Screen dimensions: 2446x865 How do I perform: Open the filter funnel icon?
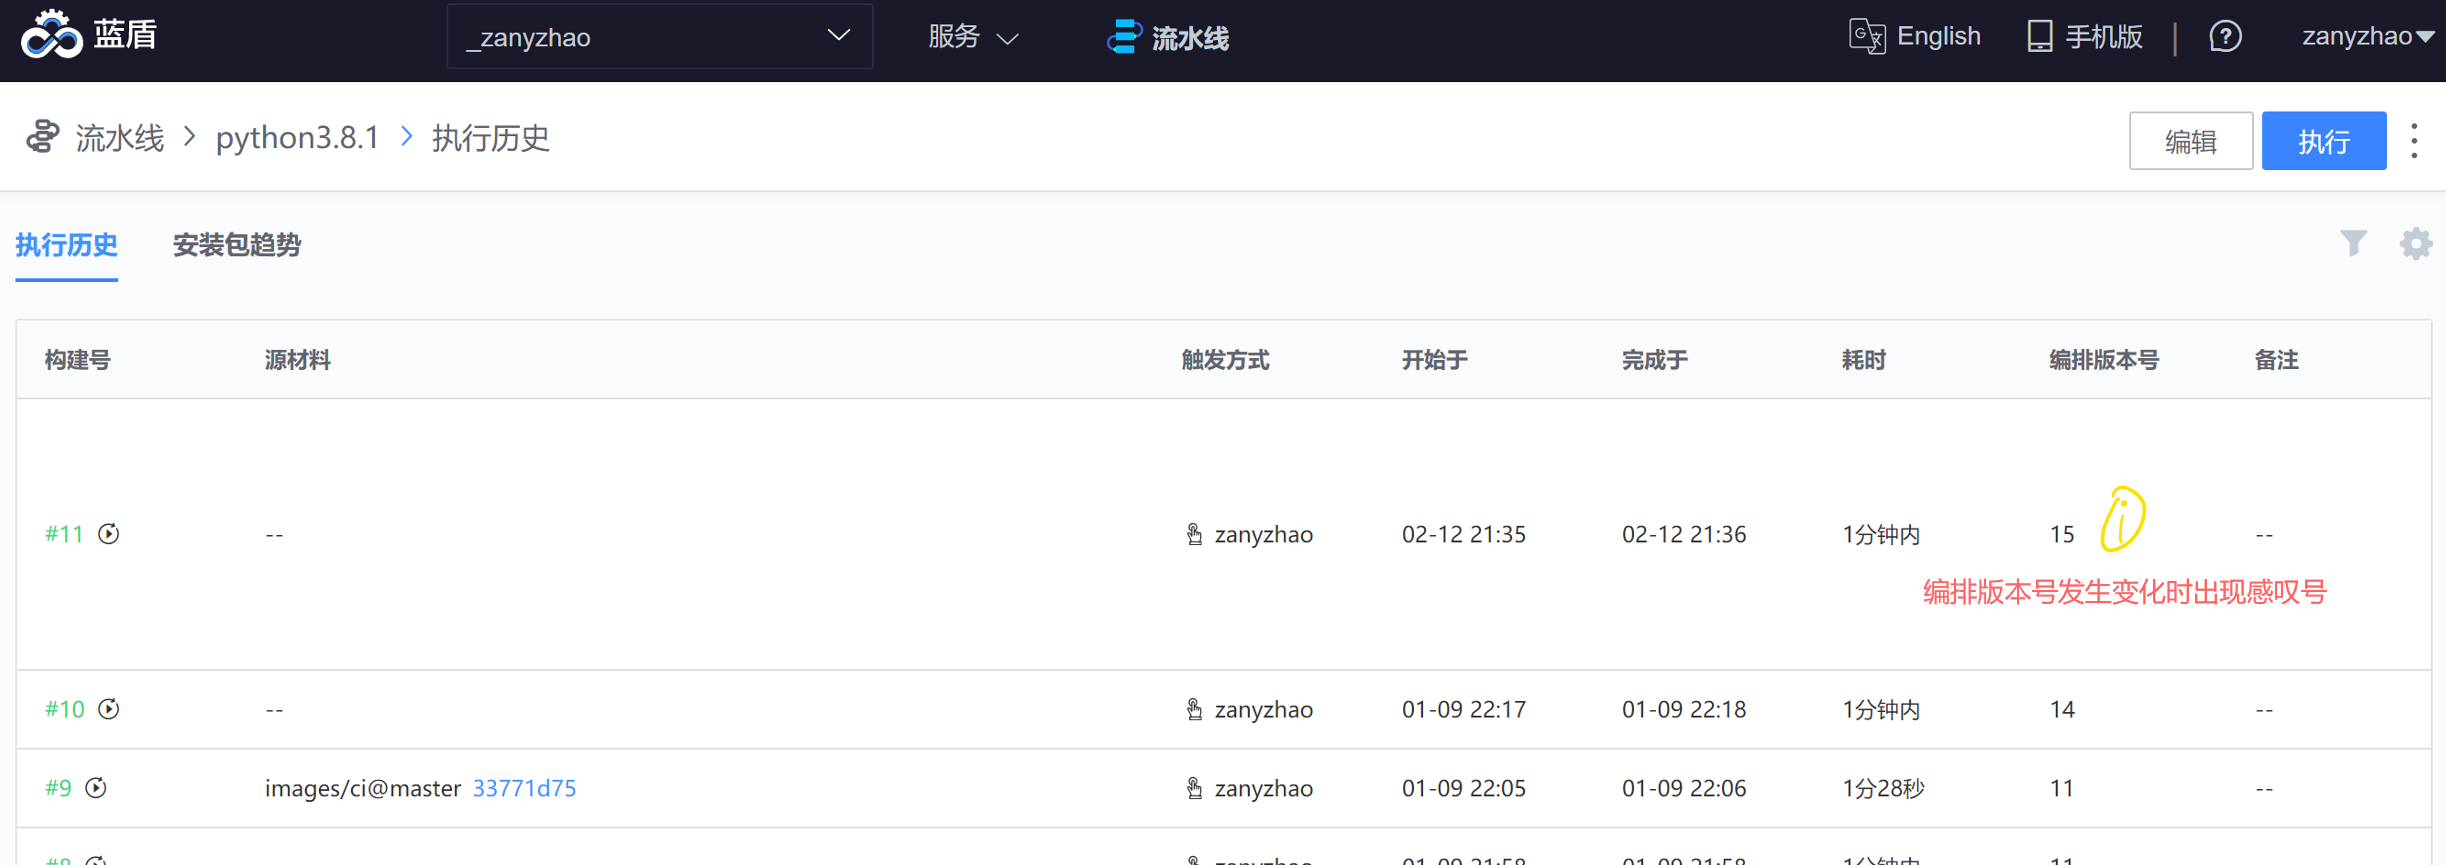tap(2353, 243)
